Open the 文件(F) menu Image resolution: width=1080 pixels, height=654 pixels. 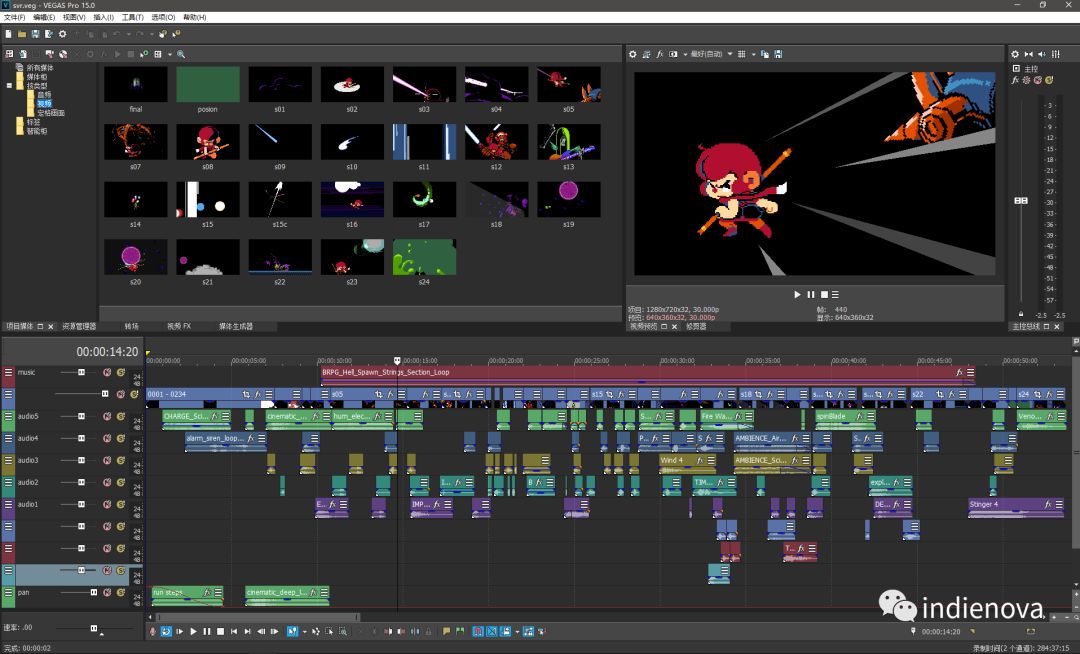[14, 17]
